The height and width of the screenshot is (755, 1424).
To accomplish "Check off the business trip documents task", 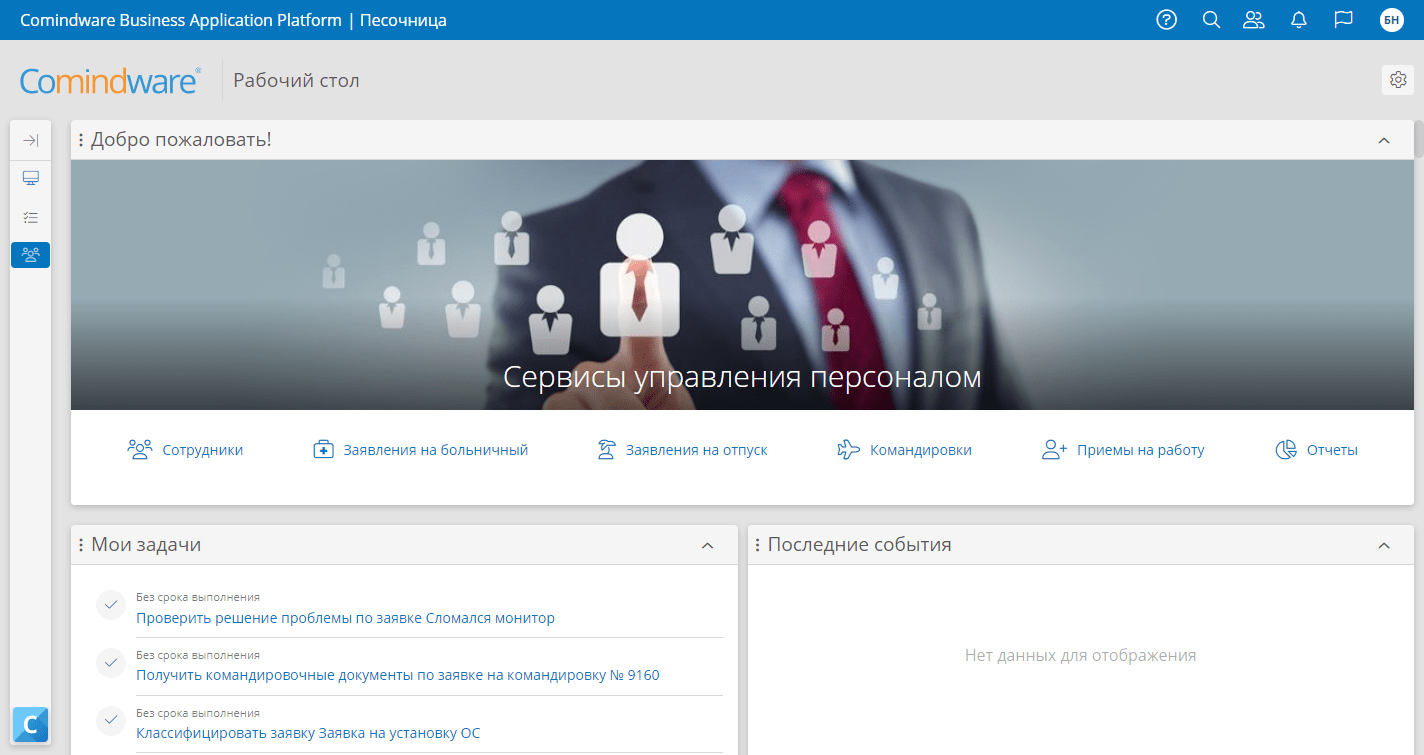I will (x=110, y=663).
